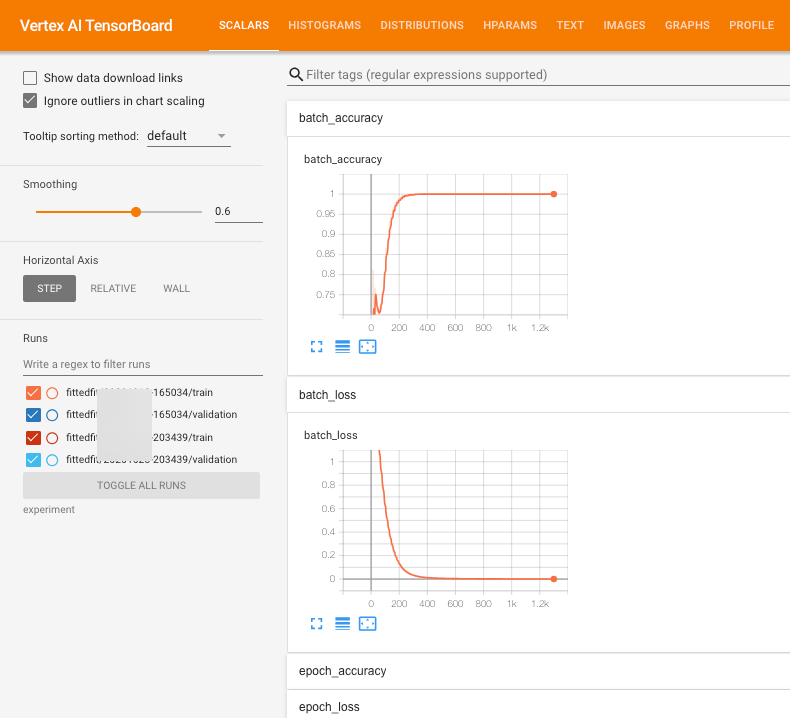Fit batch_accuracy chart domain to data
This screenshot has height=718, width=790.
367,347
